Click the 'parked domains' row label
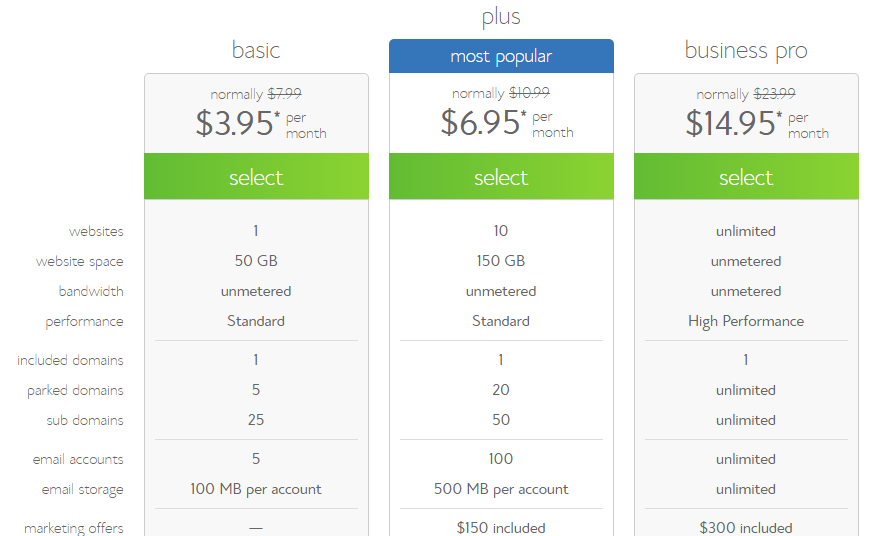The width and height of the screenshot is (888, 536). (x=75, y=390)
